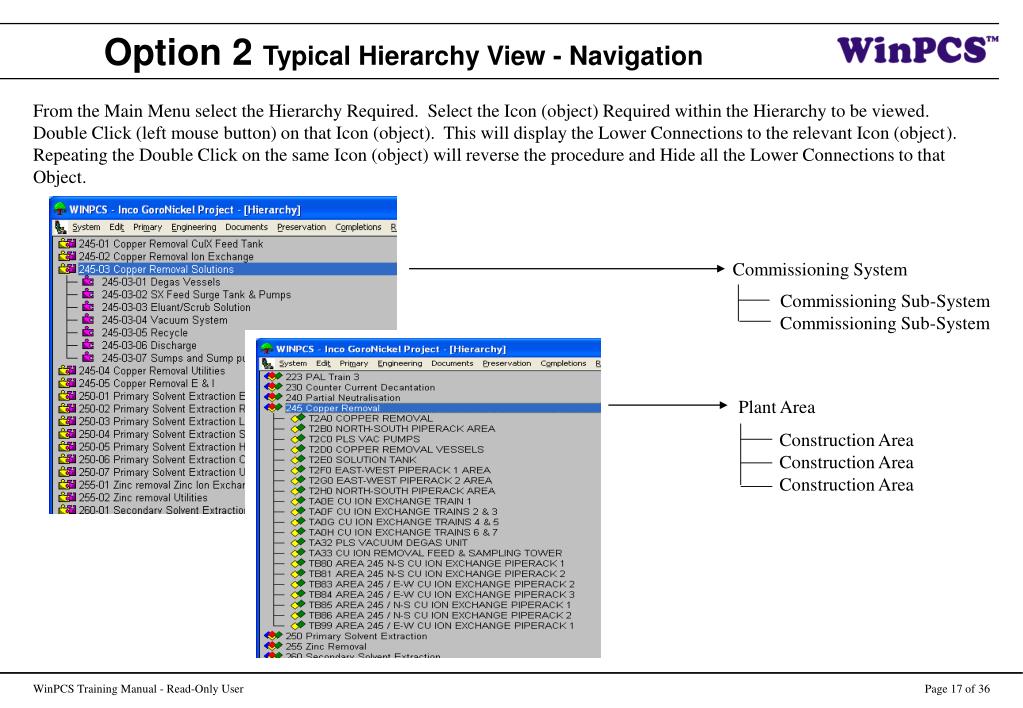This screenshot has height=708, width=1023.
Task: Click sub-system icon of 245-03-02 SX Feed Surge Tank
Action: coord(88,294)
